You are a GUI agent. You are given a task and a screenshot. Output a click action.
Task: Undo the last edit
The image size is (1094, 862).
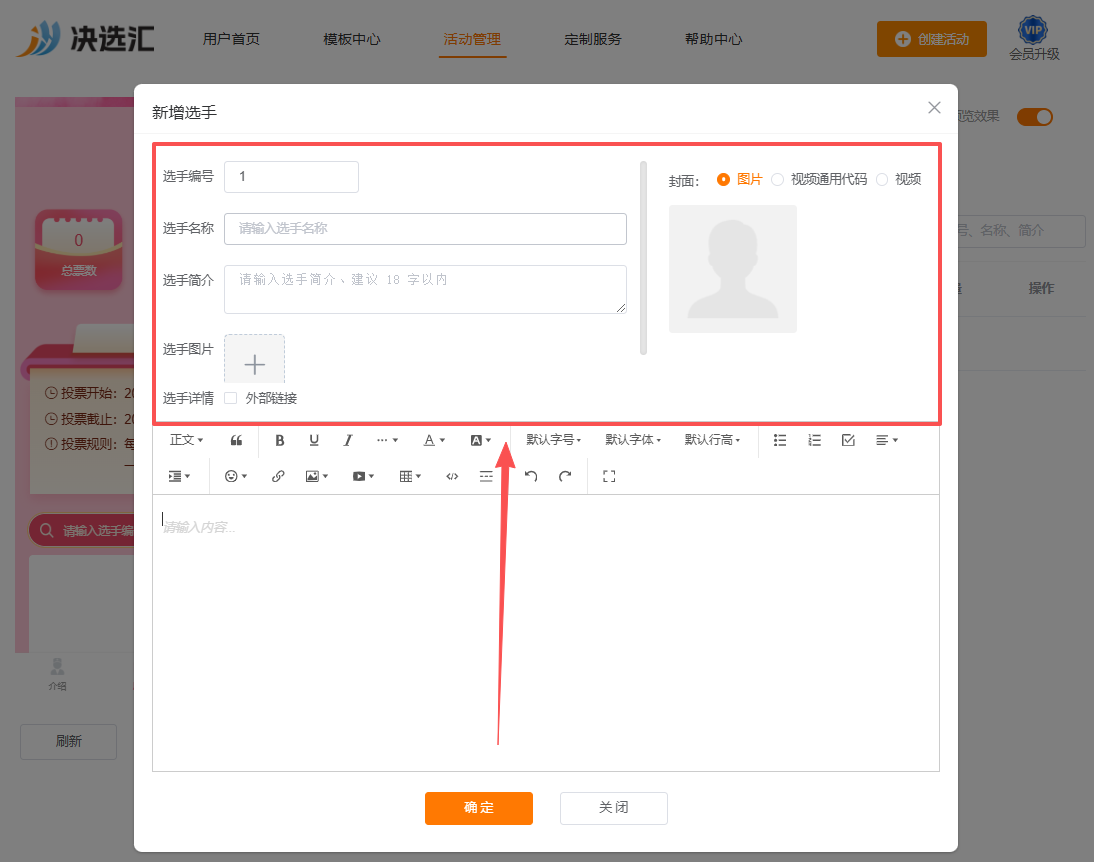(531, 476)
